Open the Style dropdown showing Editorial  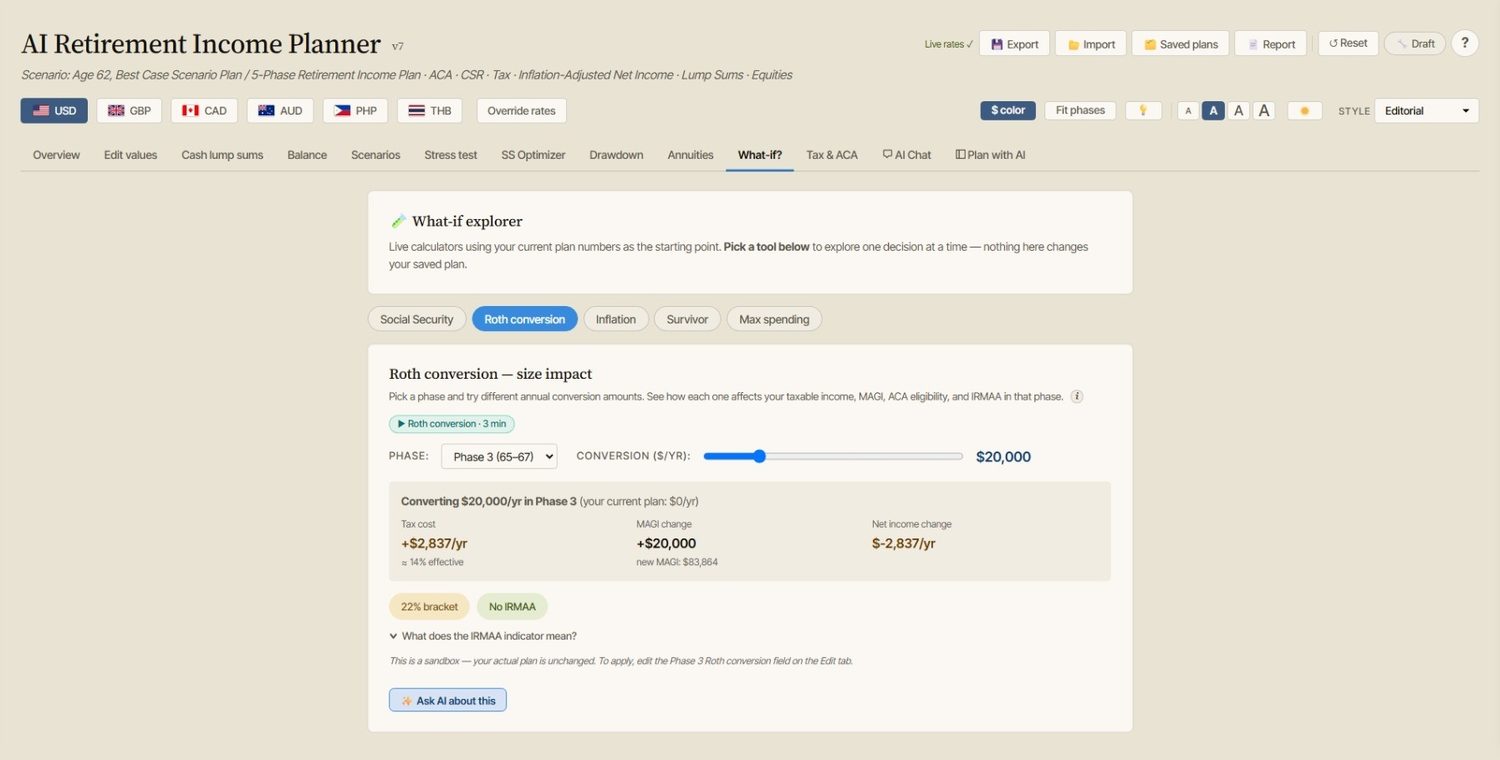pyautogui.click(x=1426, y=111)
